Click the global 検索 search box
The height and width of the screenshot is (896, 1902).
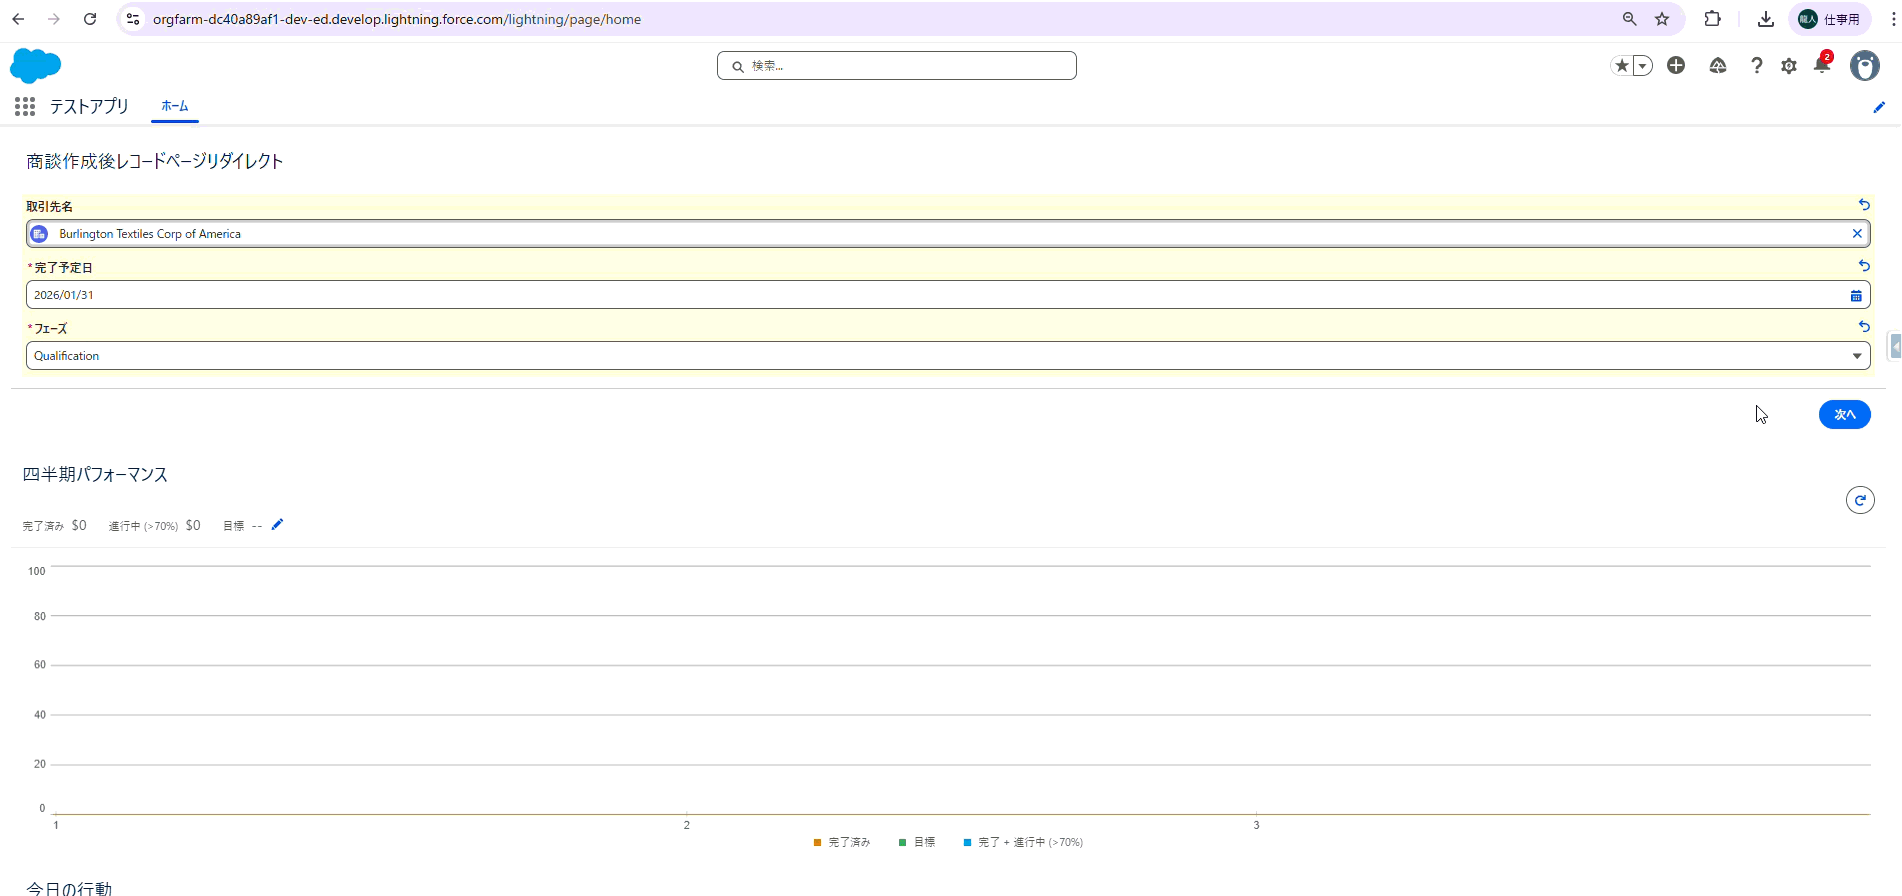(897, 66)
